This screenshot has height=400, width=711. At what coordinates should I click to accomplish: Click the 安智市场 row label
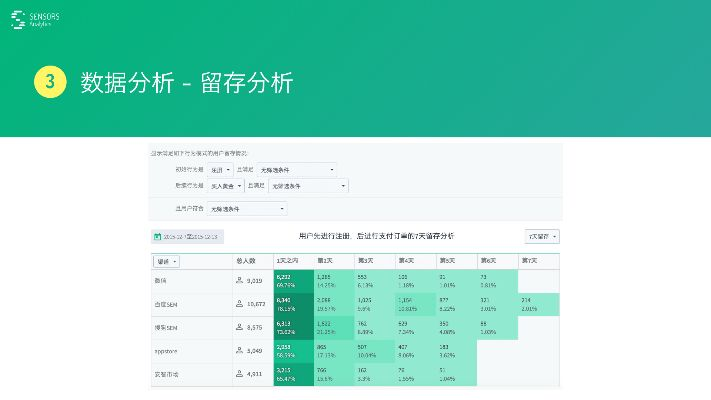click(x=166, y=374)
